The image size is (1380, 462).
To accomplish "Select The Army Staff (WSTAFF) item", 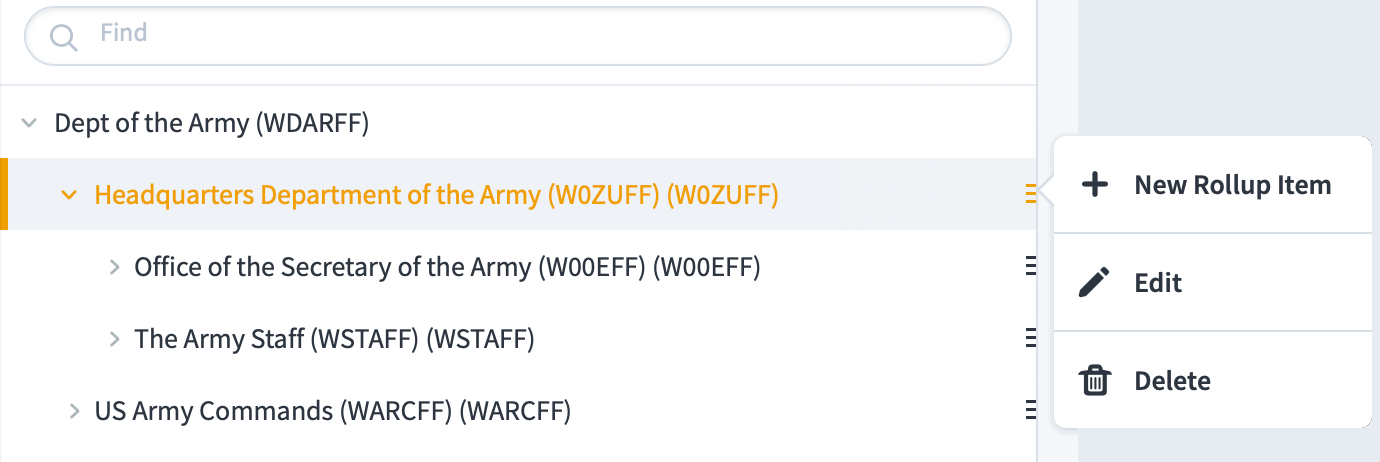I will coord(335,339).
